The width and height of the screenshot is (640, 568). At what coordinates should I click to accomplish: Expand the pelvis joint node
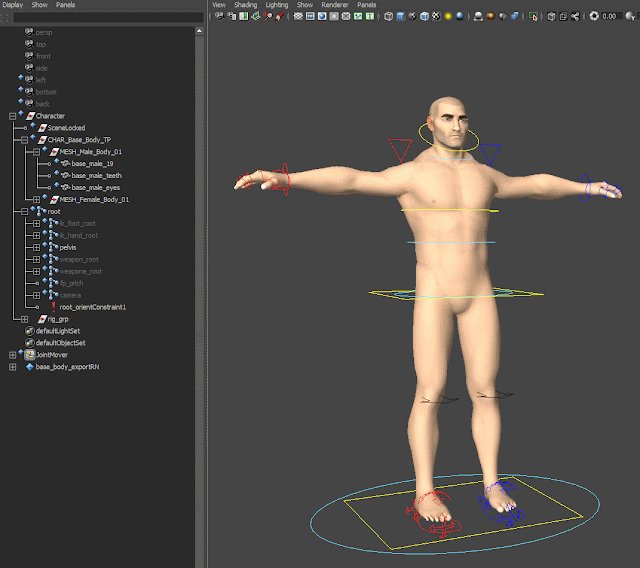36,247
